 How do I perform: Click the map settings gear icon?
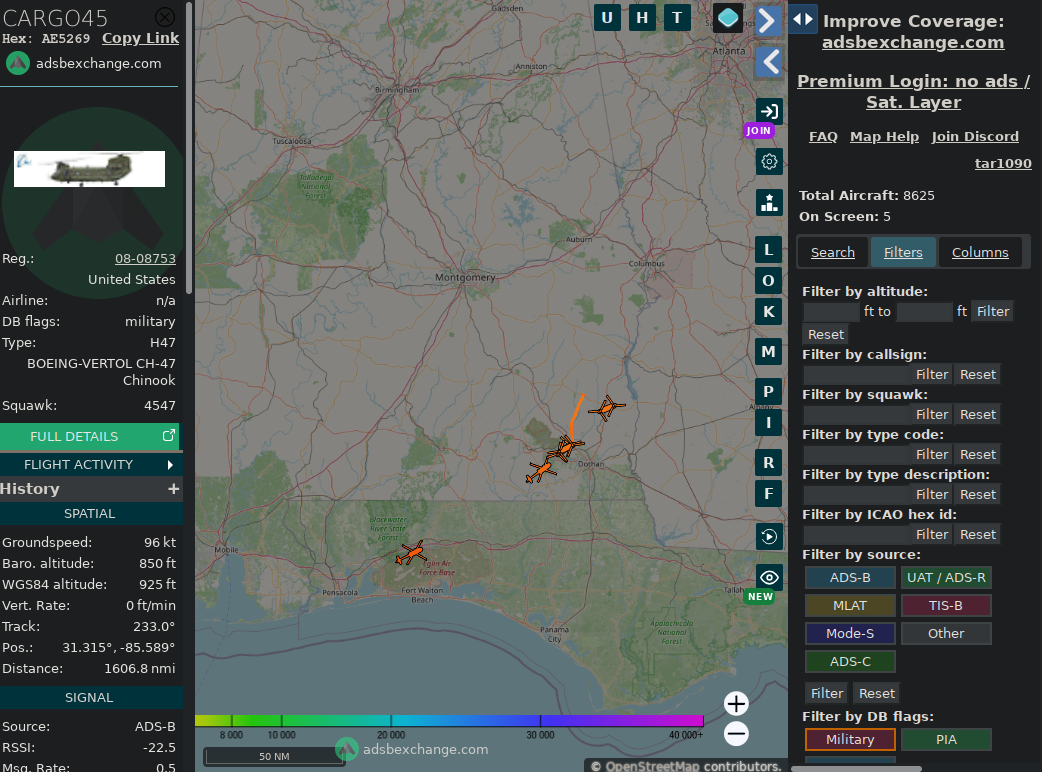[769, 161]
